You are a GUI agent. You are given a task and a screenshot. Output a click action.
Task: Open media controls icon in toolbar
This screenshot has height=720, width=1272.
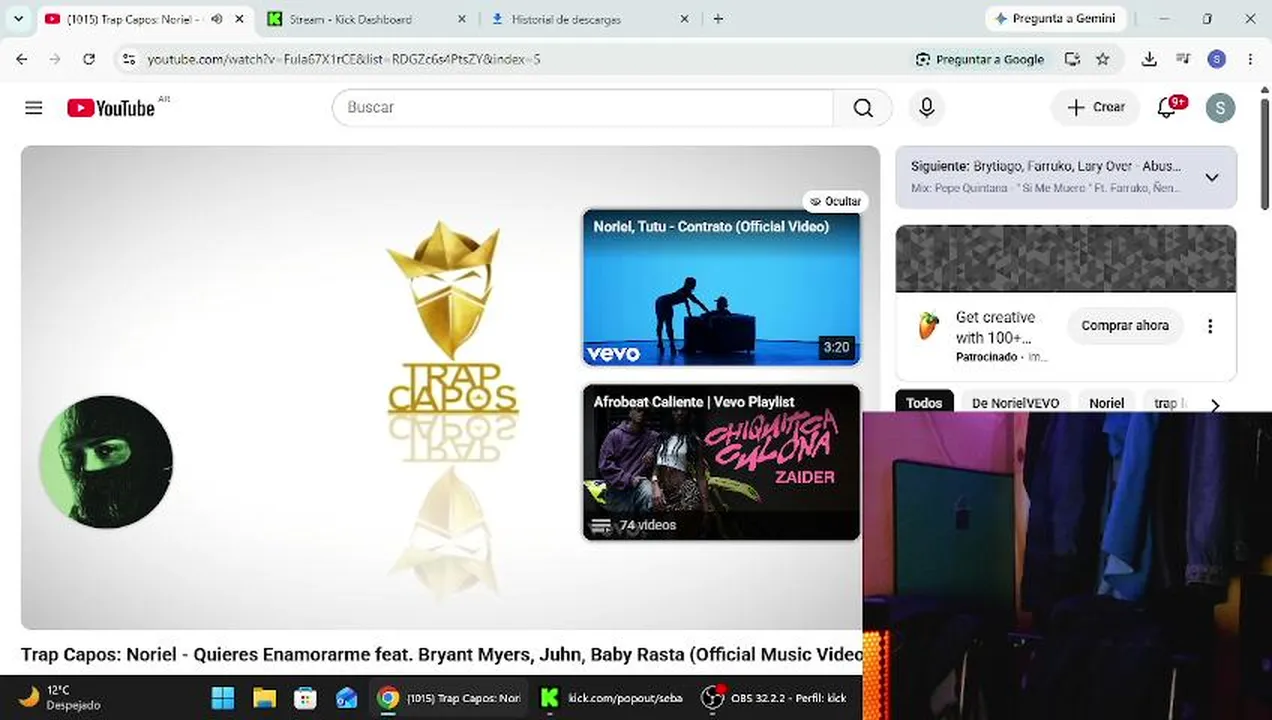coord(1183,59)
